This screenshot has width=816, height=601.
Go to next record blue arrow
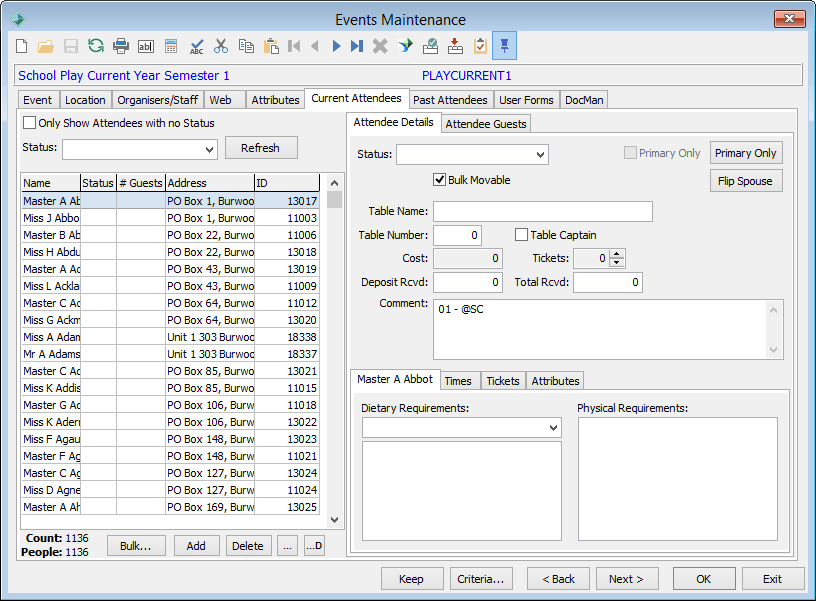tap(336, 46)
